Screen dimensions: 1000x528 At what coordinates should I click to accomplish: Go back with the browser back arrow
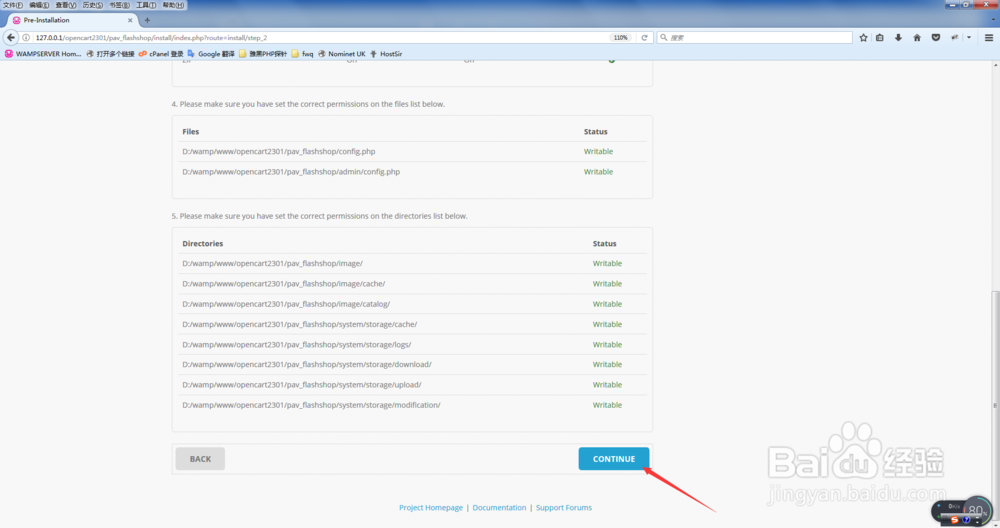[x=10, y=38]
